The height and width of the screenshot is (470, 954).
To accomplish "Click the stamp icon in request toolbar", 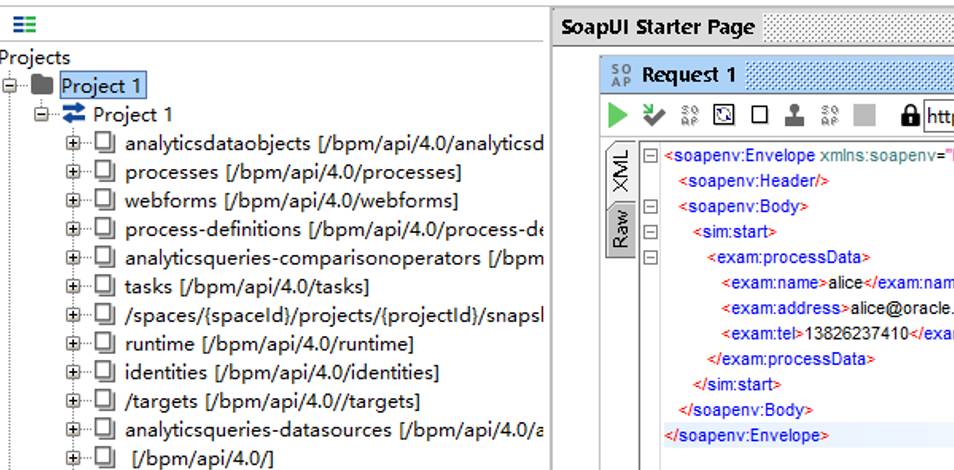I will [x=794, y=115].
